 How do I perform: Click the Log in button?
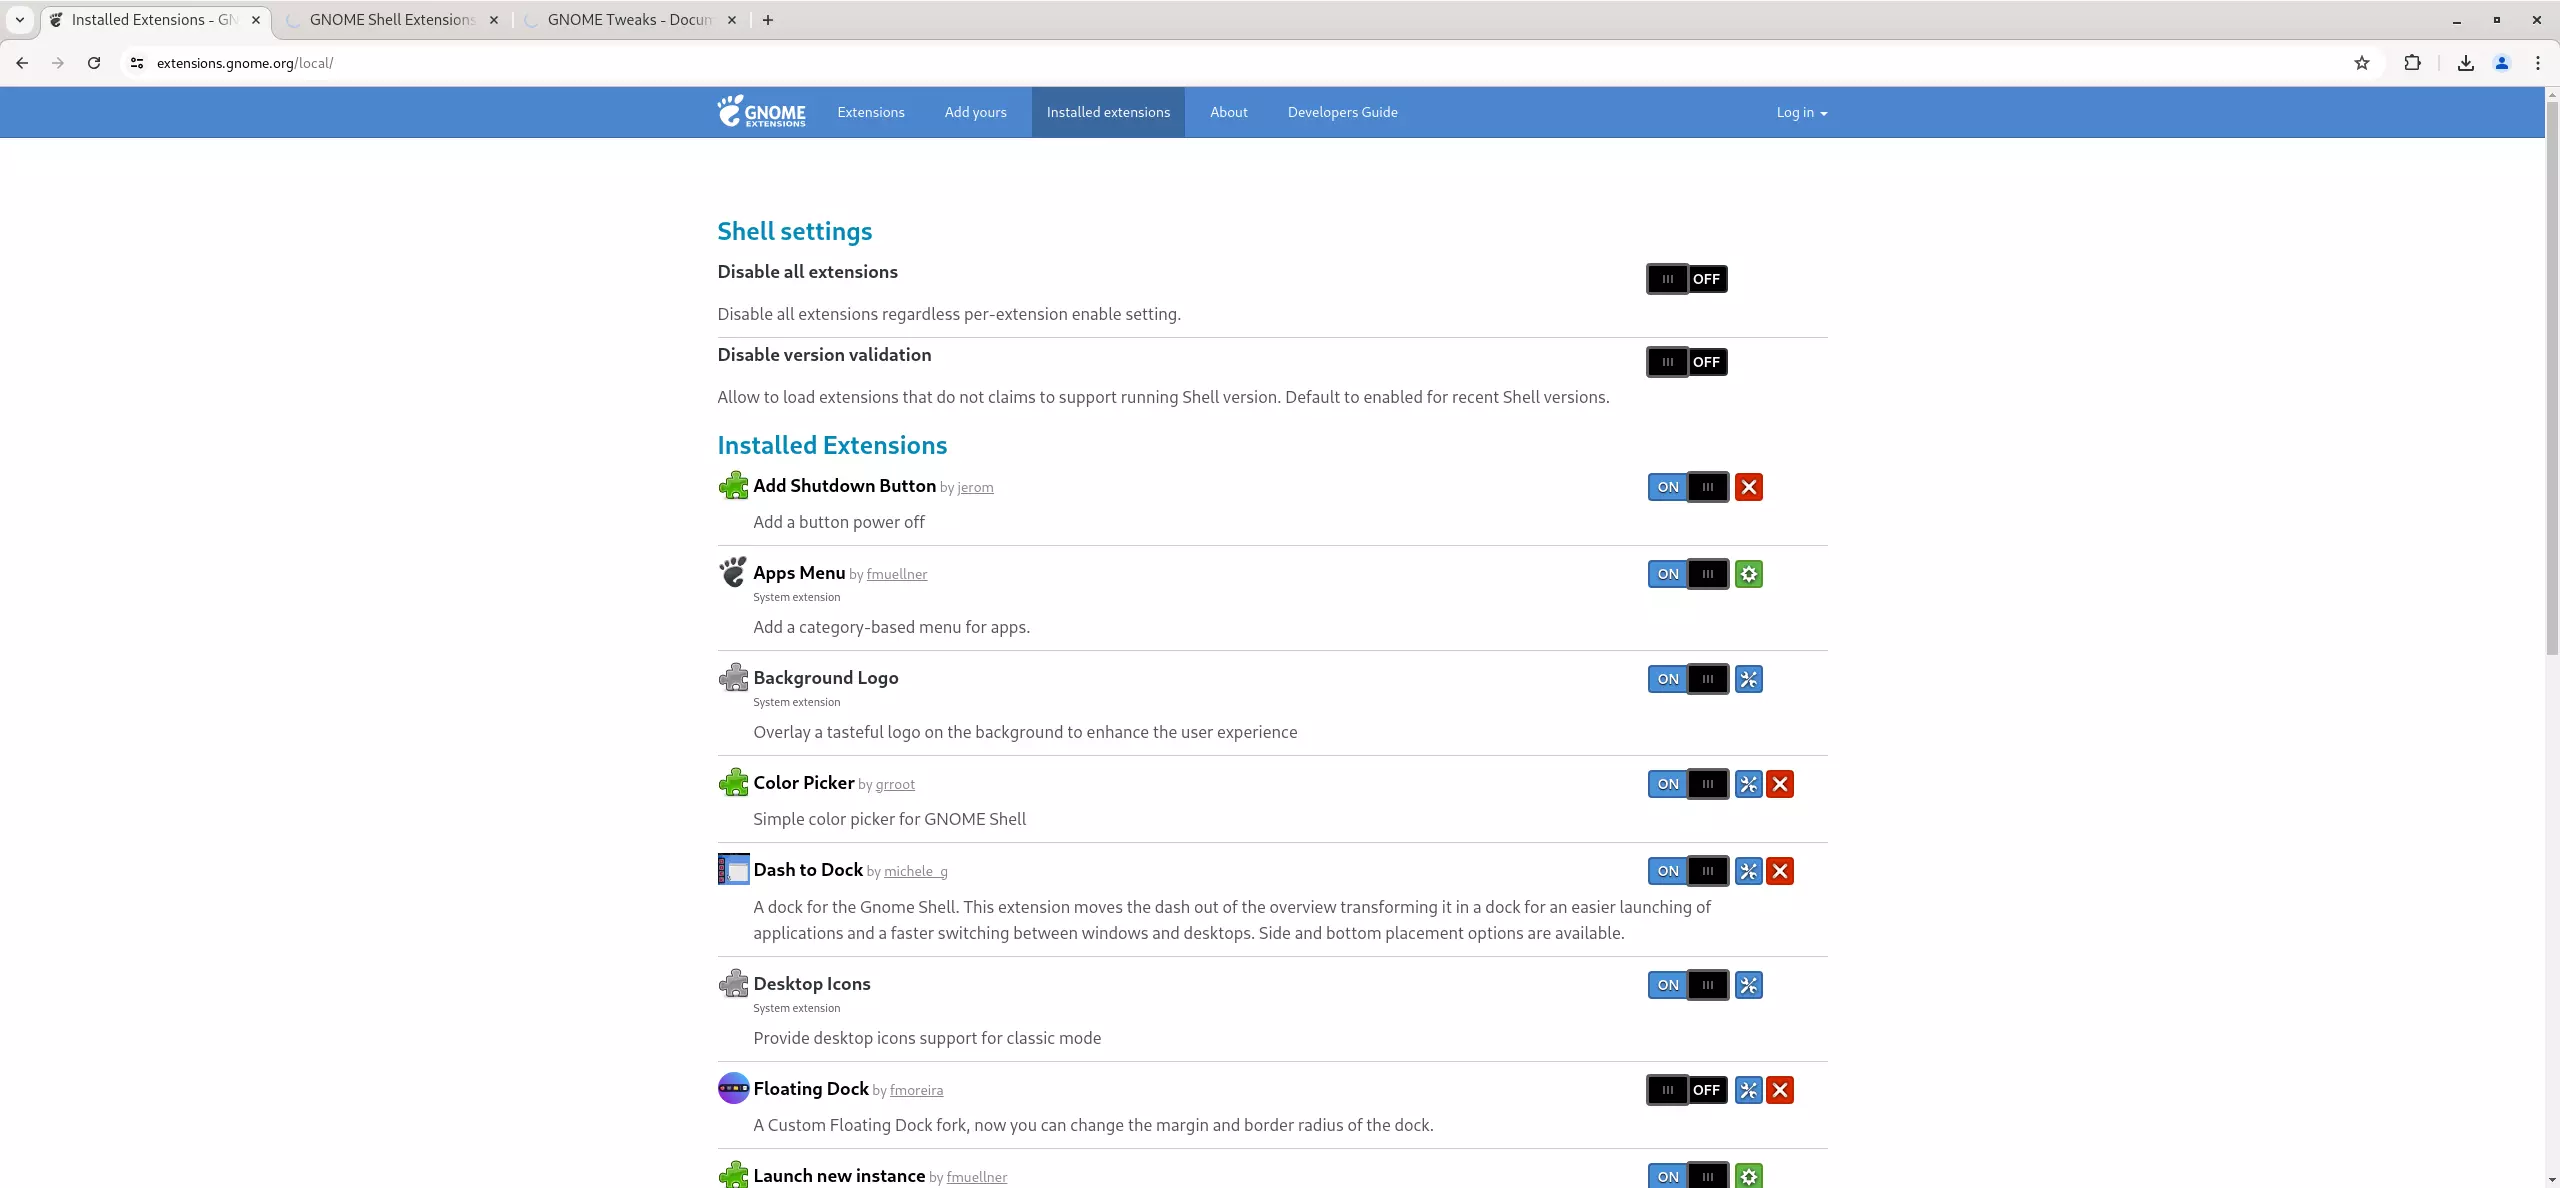tap(1799, 111)
